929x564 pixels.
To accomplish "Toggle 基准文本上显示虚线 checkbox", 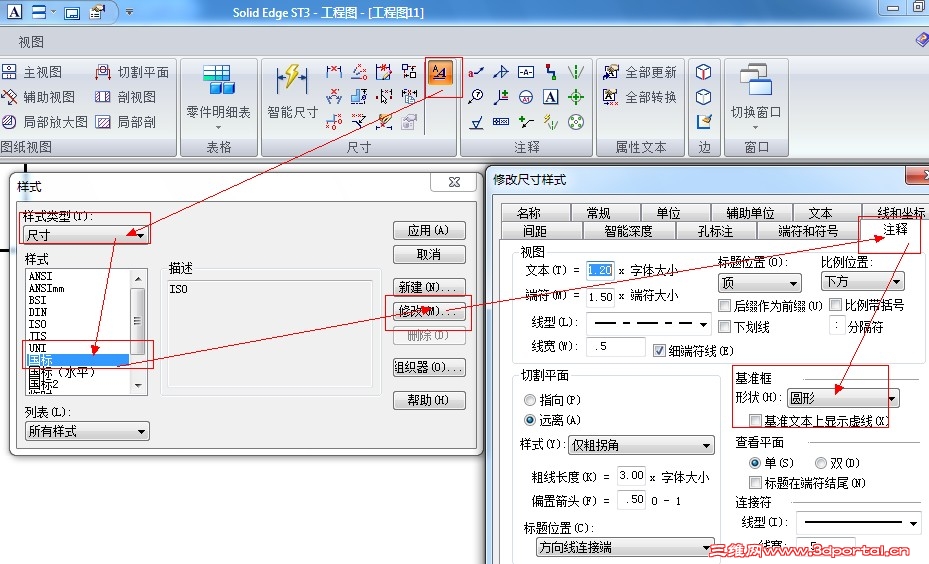I will click(x=755, y=421).
